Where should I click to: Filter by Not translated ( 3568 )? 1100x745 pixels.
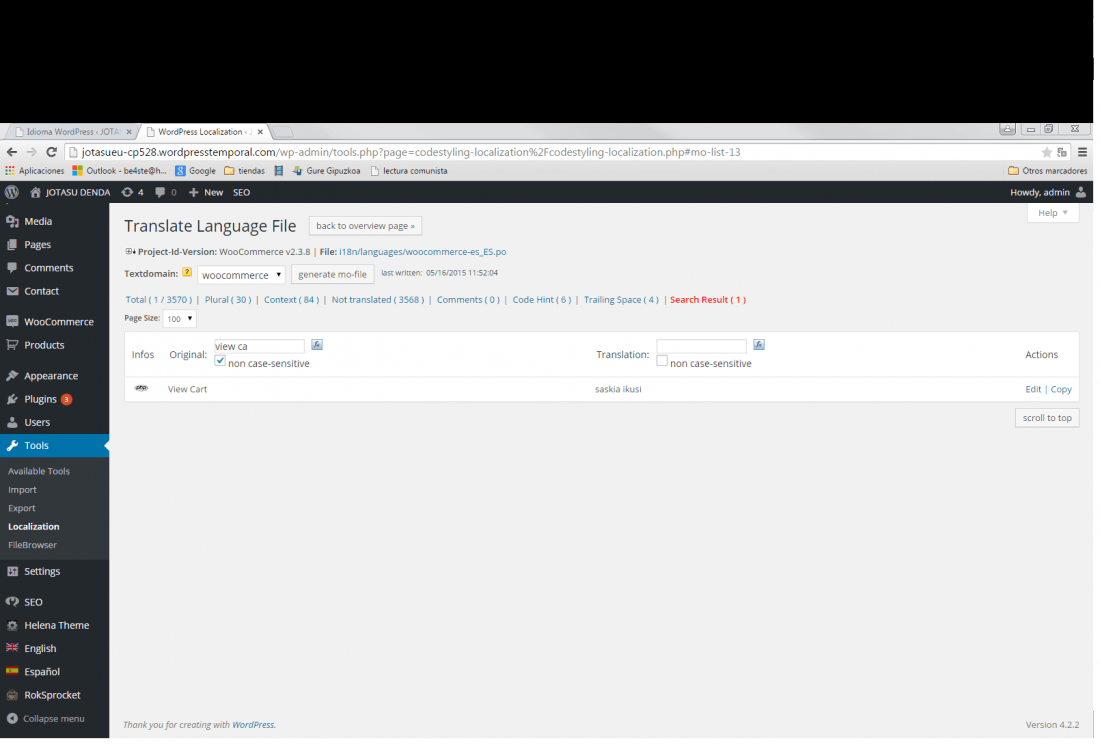pos(380,301)
